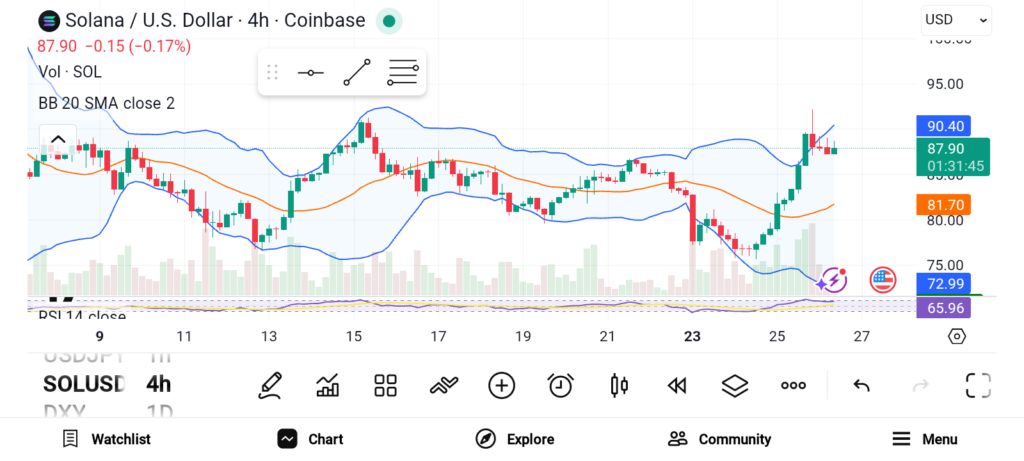This screenshot has height=461, width=1024.
Task: Collapse the indicator legend with chevron
Action: click(58, 140)
